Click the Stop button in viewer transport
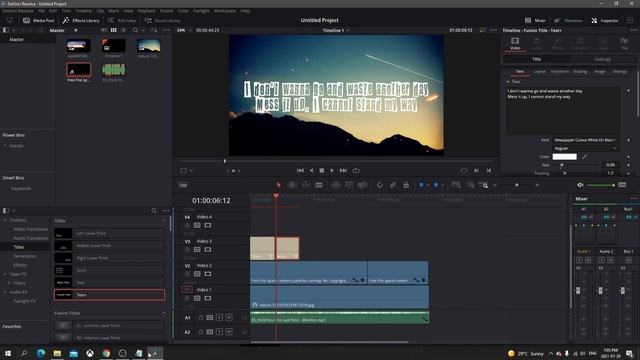640x360 pixels. (x=322, y=170)
